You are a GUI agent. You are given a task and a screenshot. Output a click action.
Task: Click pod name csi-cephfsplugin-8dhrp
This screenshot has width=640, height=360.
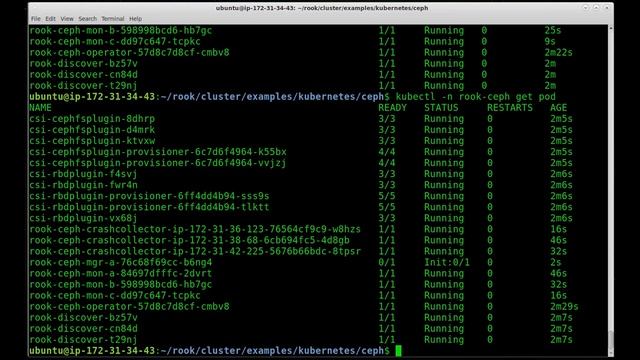[x=92, y=119]
